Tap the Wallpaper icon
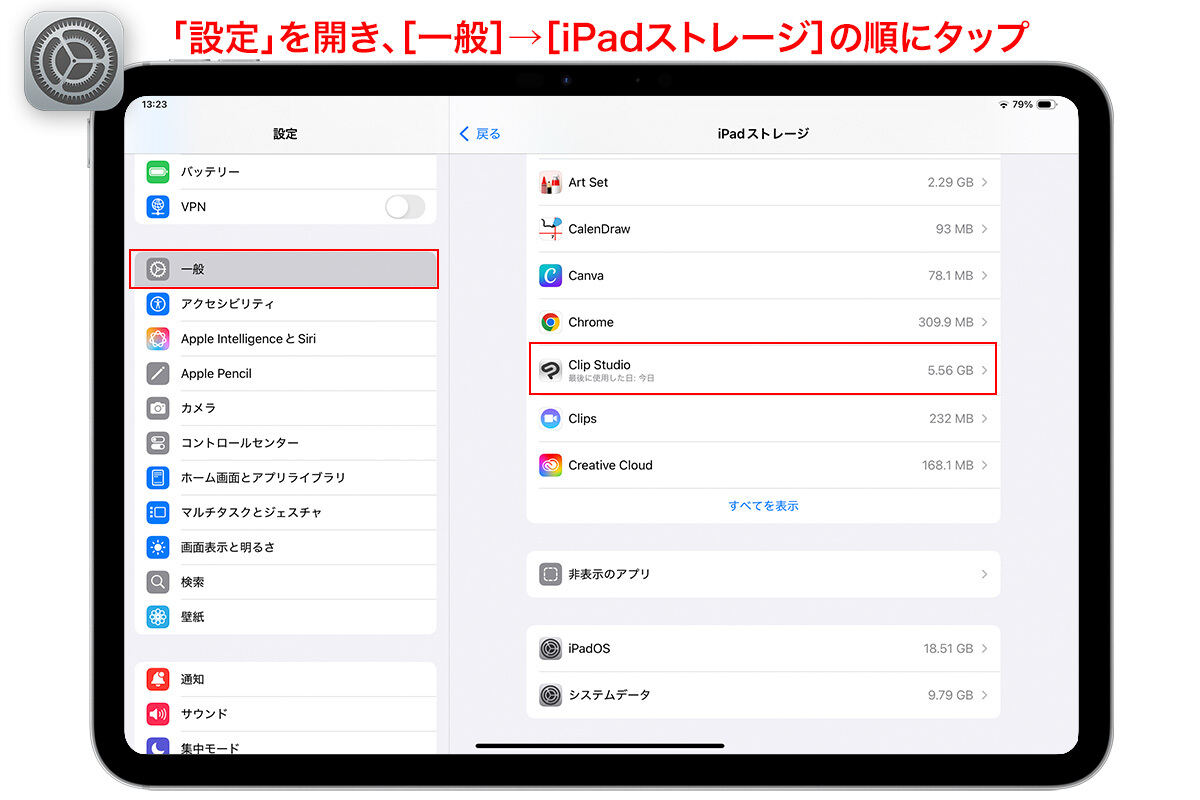This screenshot has width=1200, height=800. (x=158, y=617)
